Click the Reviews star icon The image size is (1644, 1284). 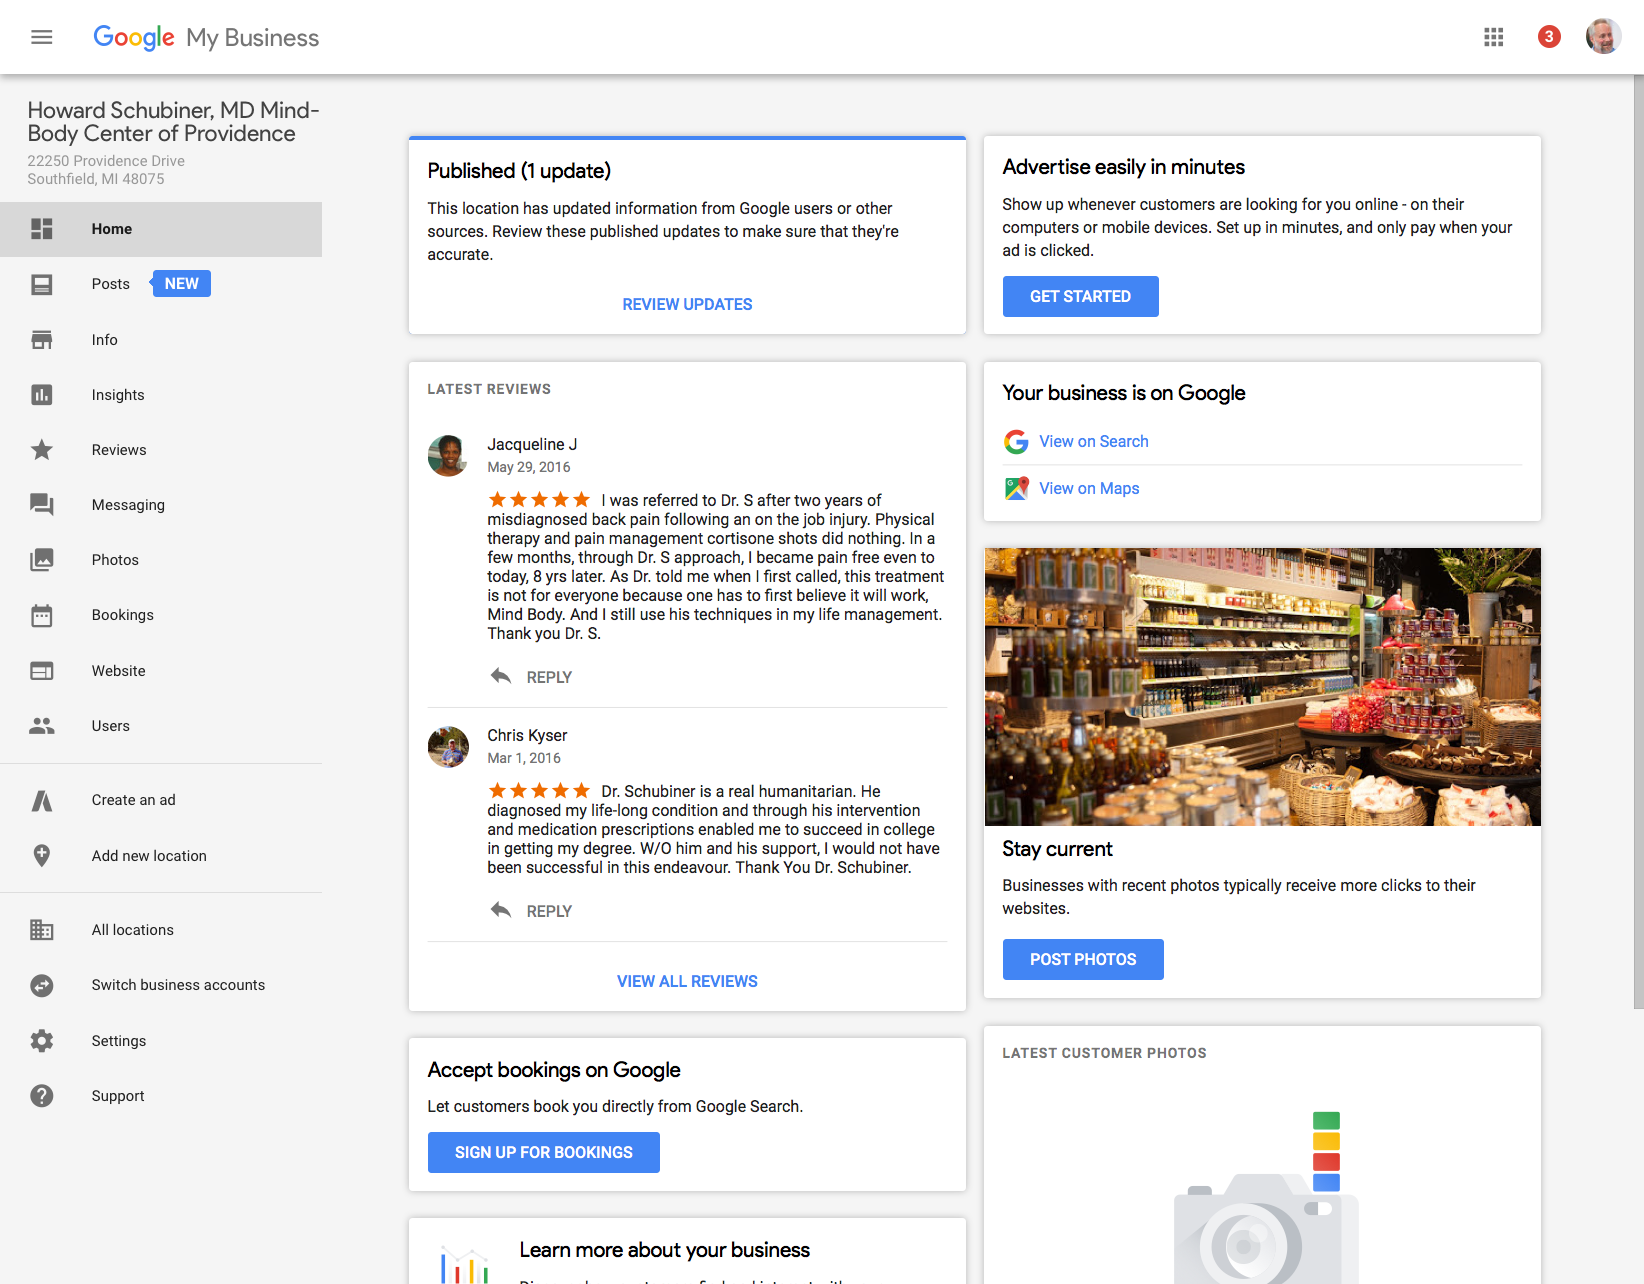[42, 450]
